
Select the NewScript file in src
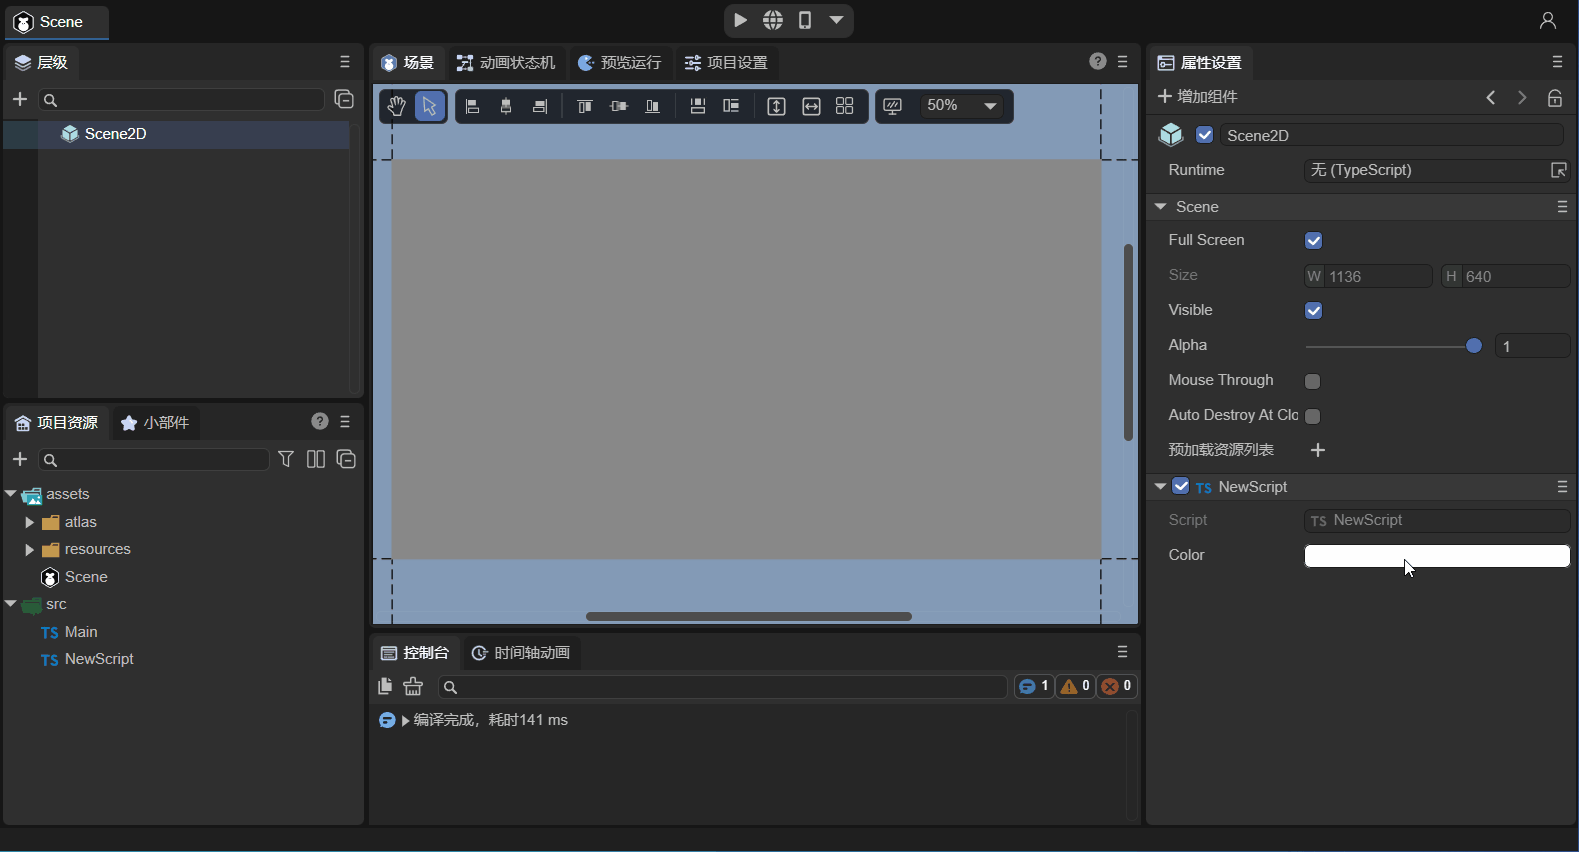pyautogui.click(x=98, y=659)
